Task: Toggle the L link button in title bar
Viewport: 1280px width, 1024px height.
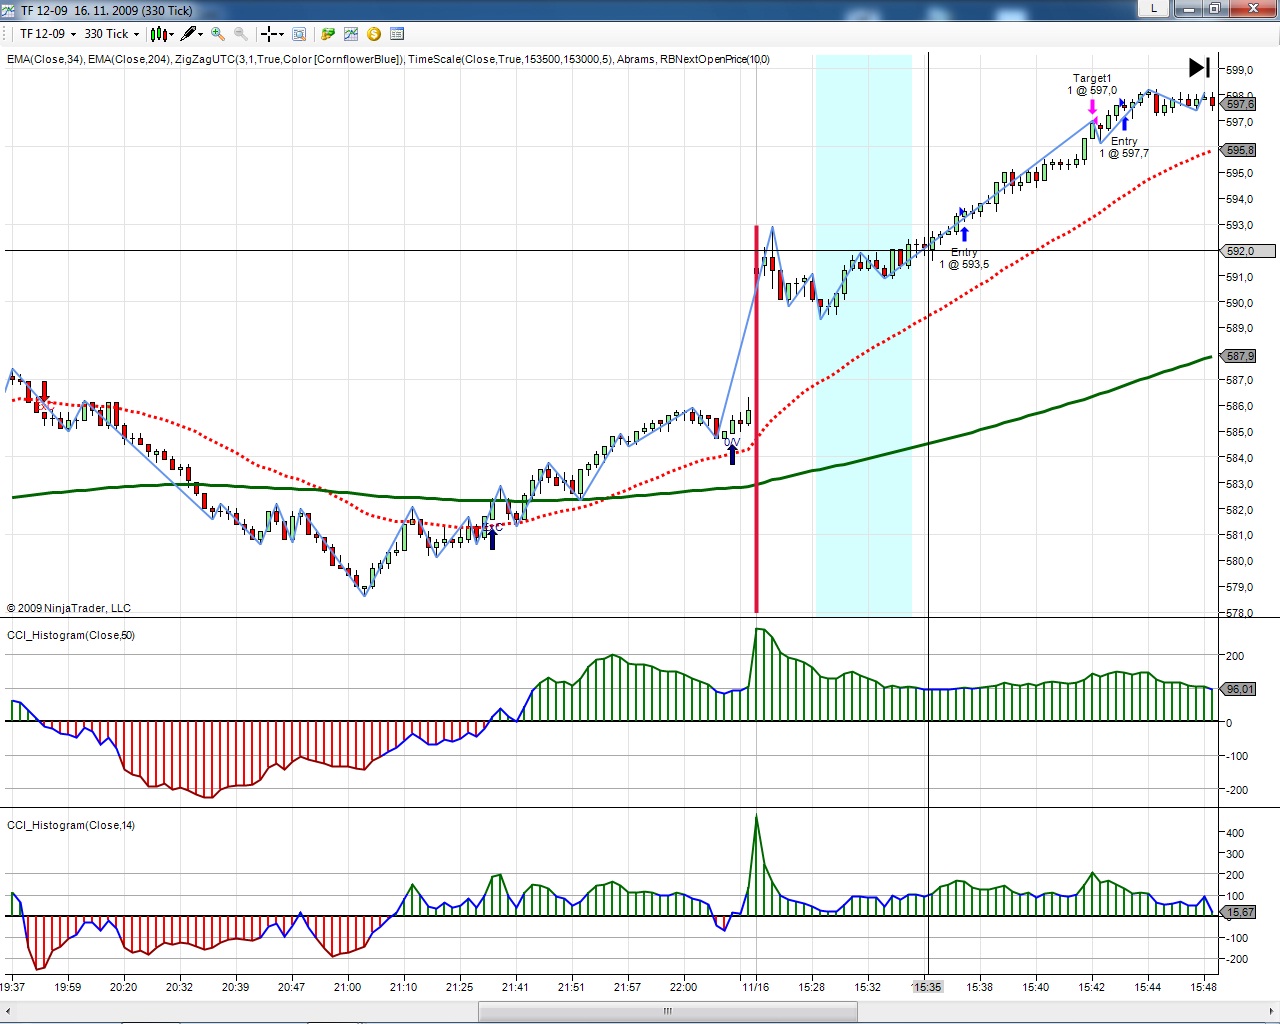Action: click(x=1154, y=9)
